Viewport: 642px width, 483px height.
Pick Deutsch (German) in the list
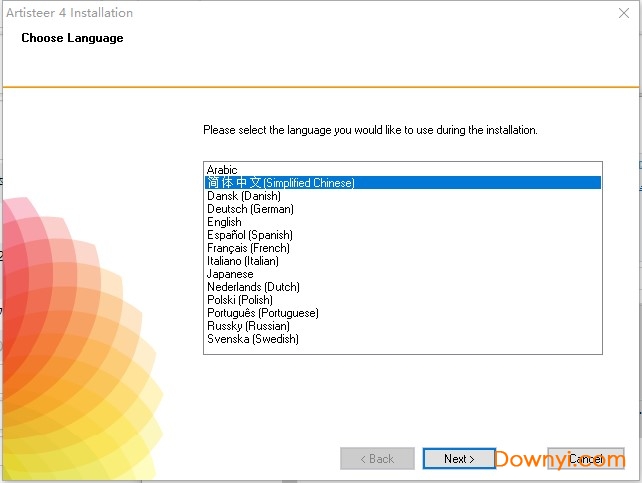tap(250, 209)
